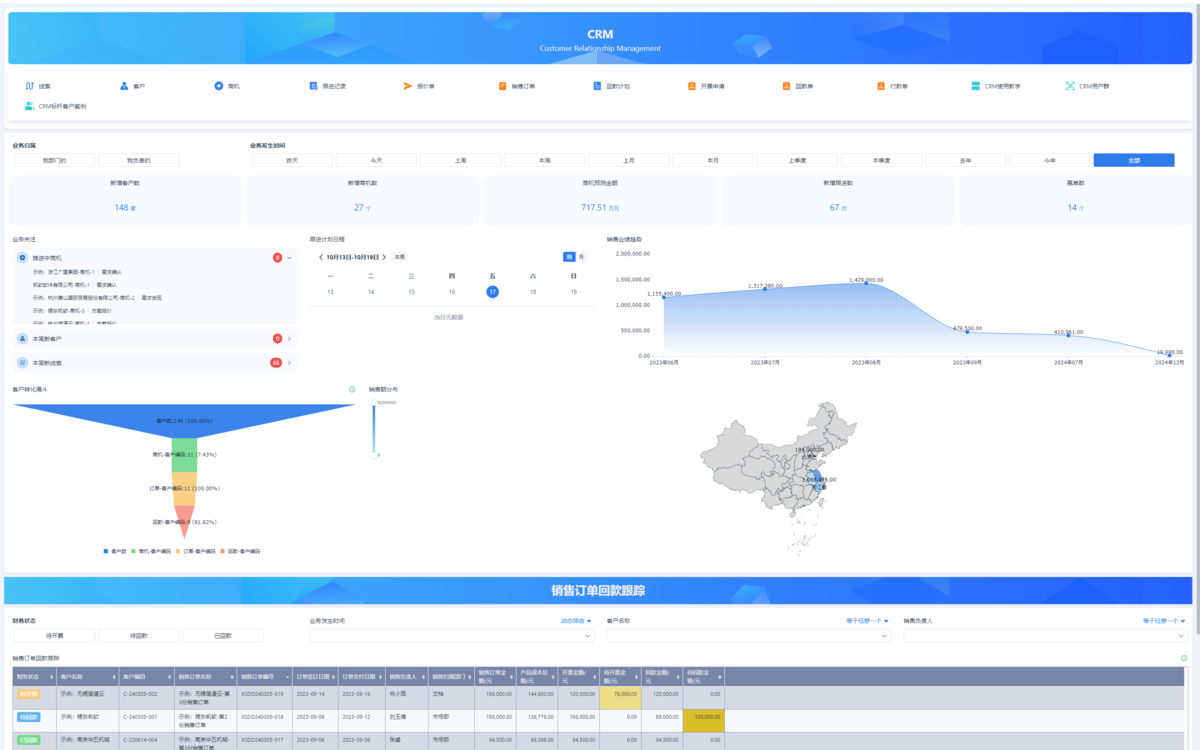The image size is (1200, 750).
Task: Click the 2023年08月 point on sales trend chart
Action: 865,283
